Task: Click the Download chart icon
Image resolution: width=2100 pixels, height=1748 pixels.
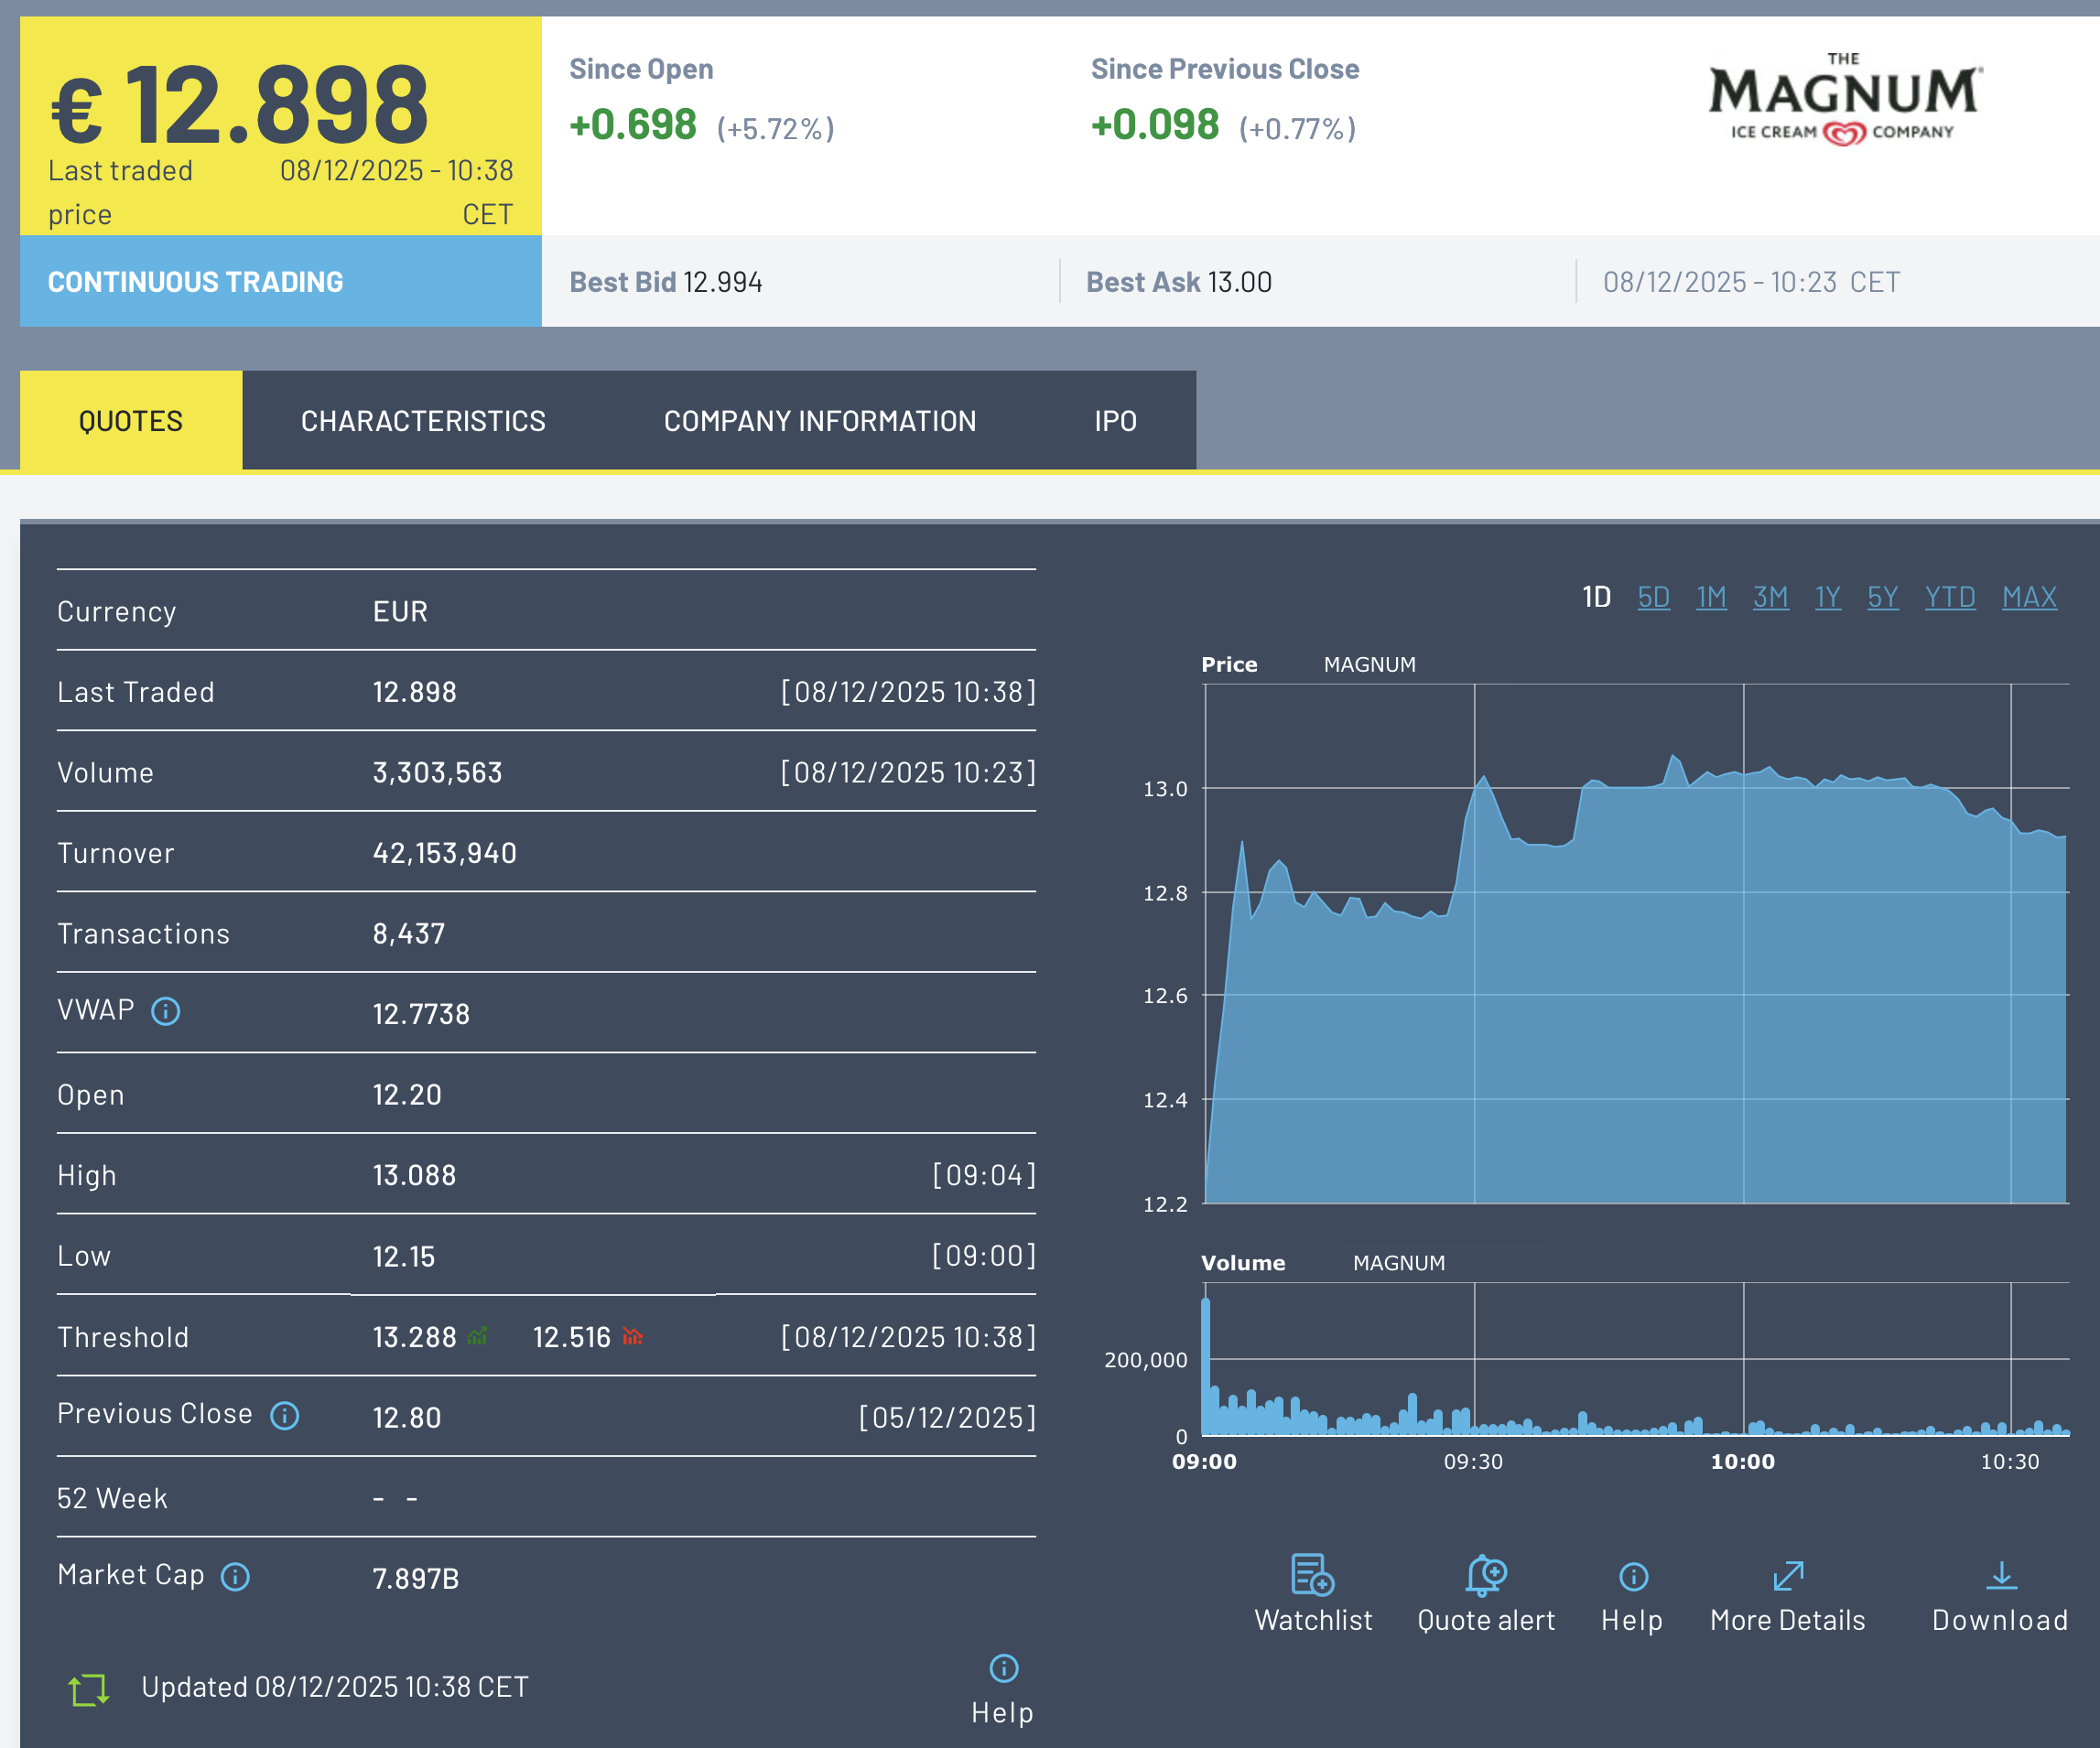Action: pos(2000,1577)
